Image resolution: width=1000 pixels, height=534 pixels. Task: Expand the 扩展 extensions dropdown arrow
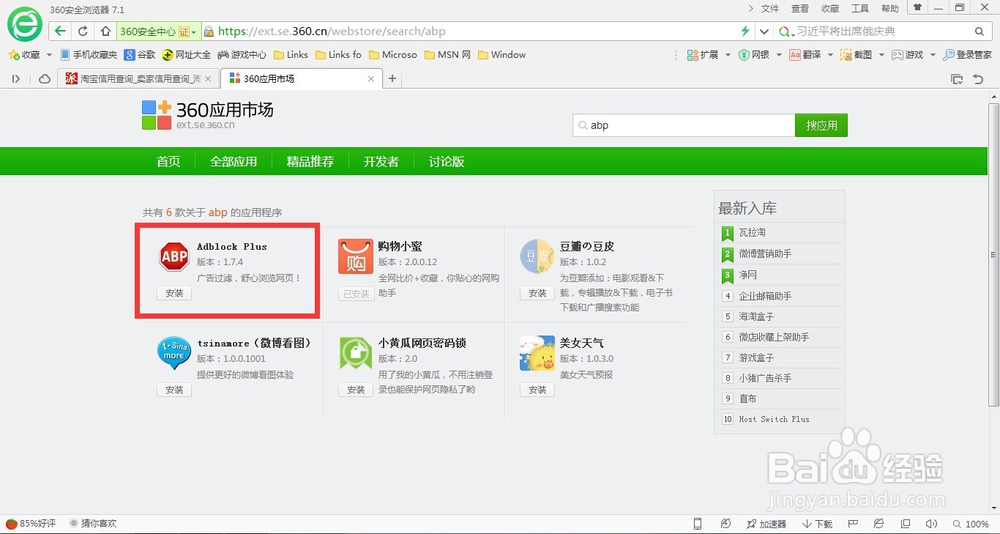(728, 55)
